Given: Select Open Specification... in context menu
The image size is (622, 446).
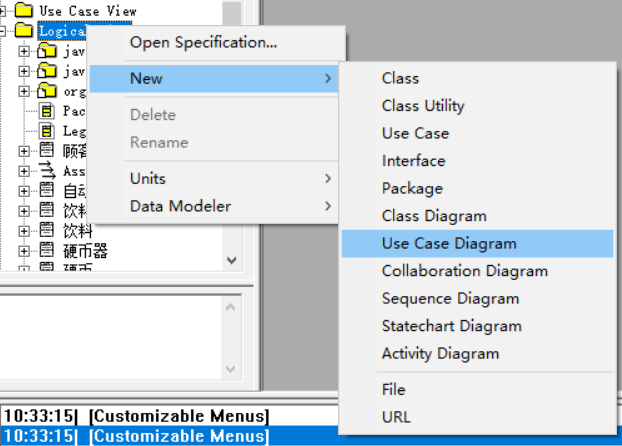Looking at the screenshot, I should point(203,42).
